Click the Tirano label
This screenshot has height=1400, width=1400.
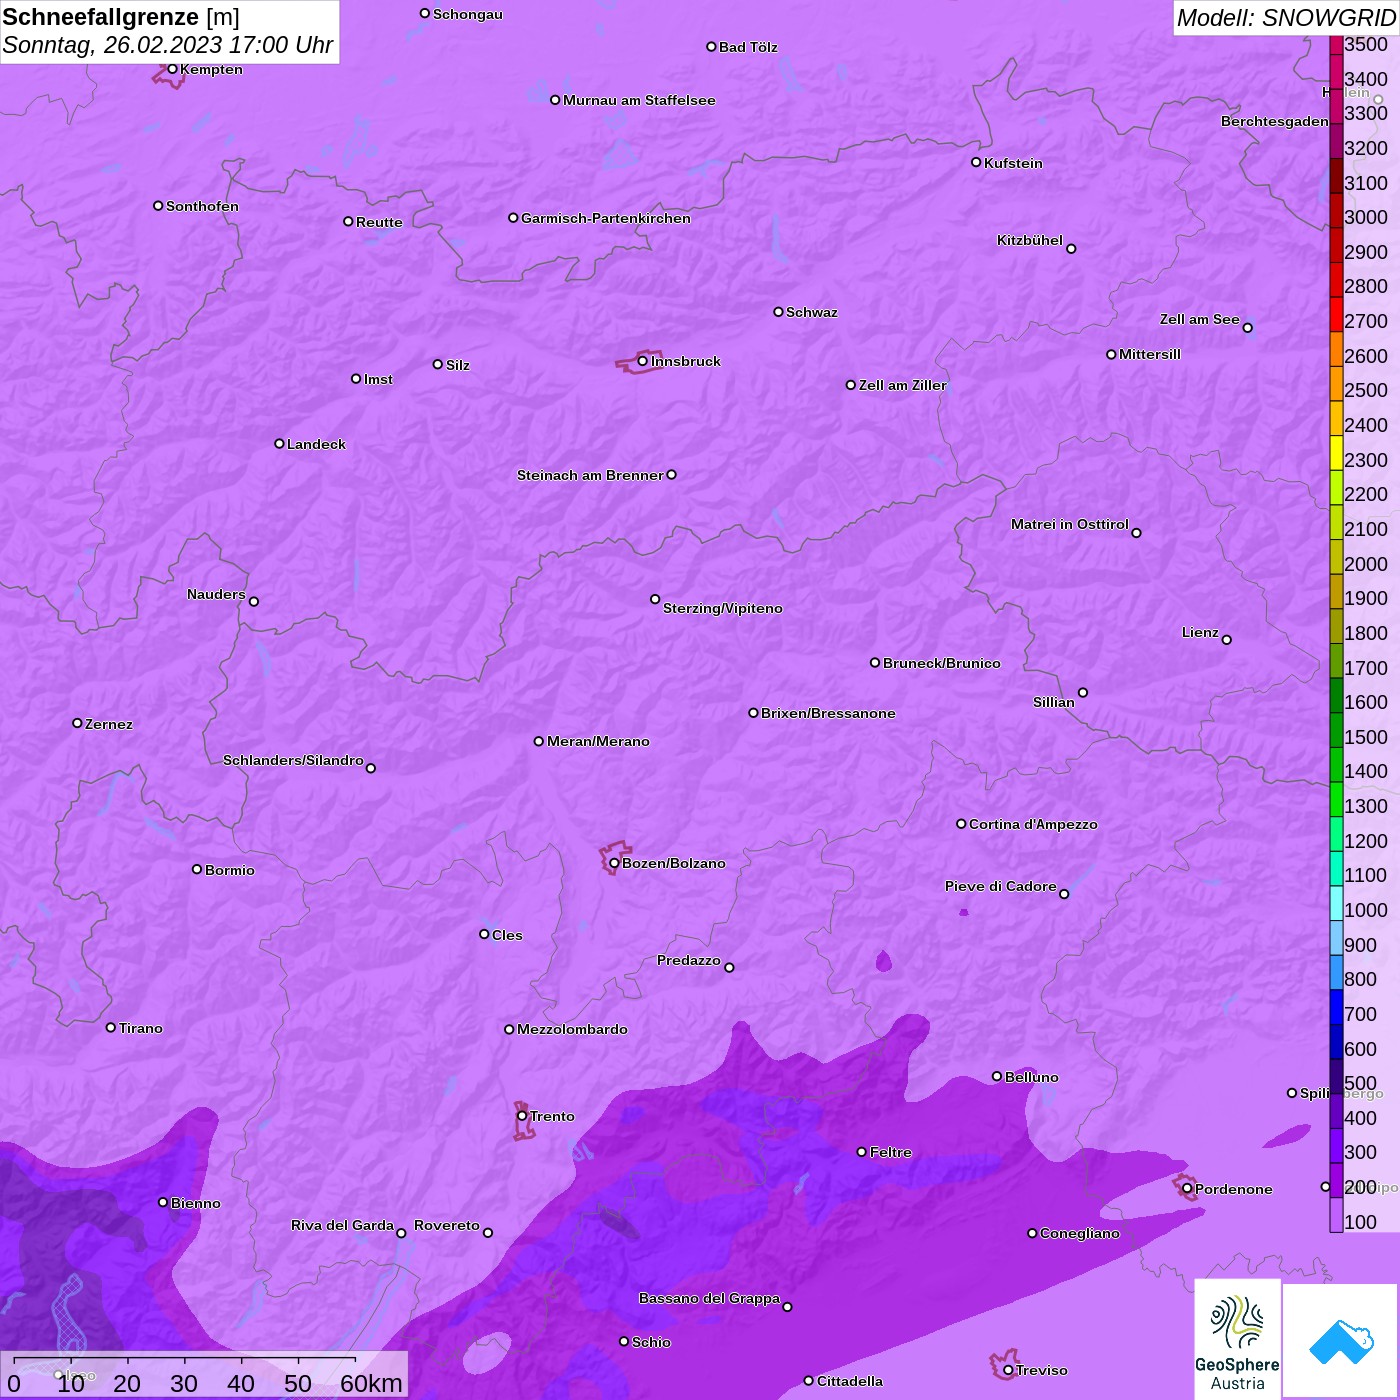click(141, 1028)
